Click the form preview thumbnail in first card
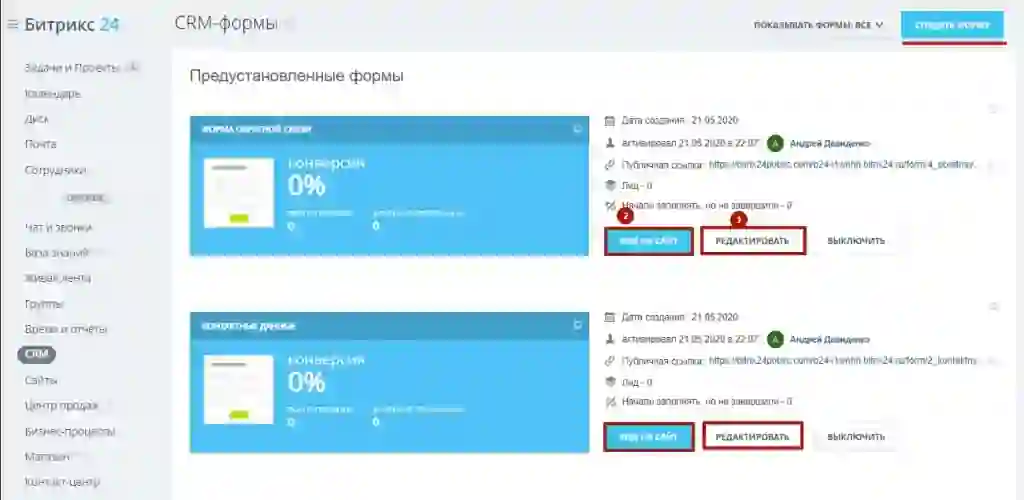This screenshot has width=1024, height=500. 238,193
